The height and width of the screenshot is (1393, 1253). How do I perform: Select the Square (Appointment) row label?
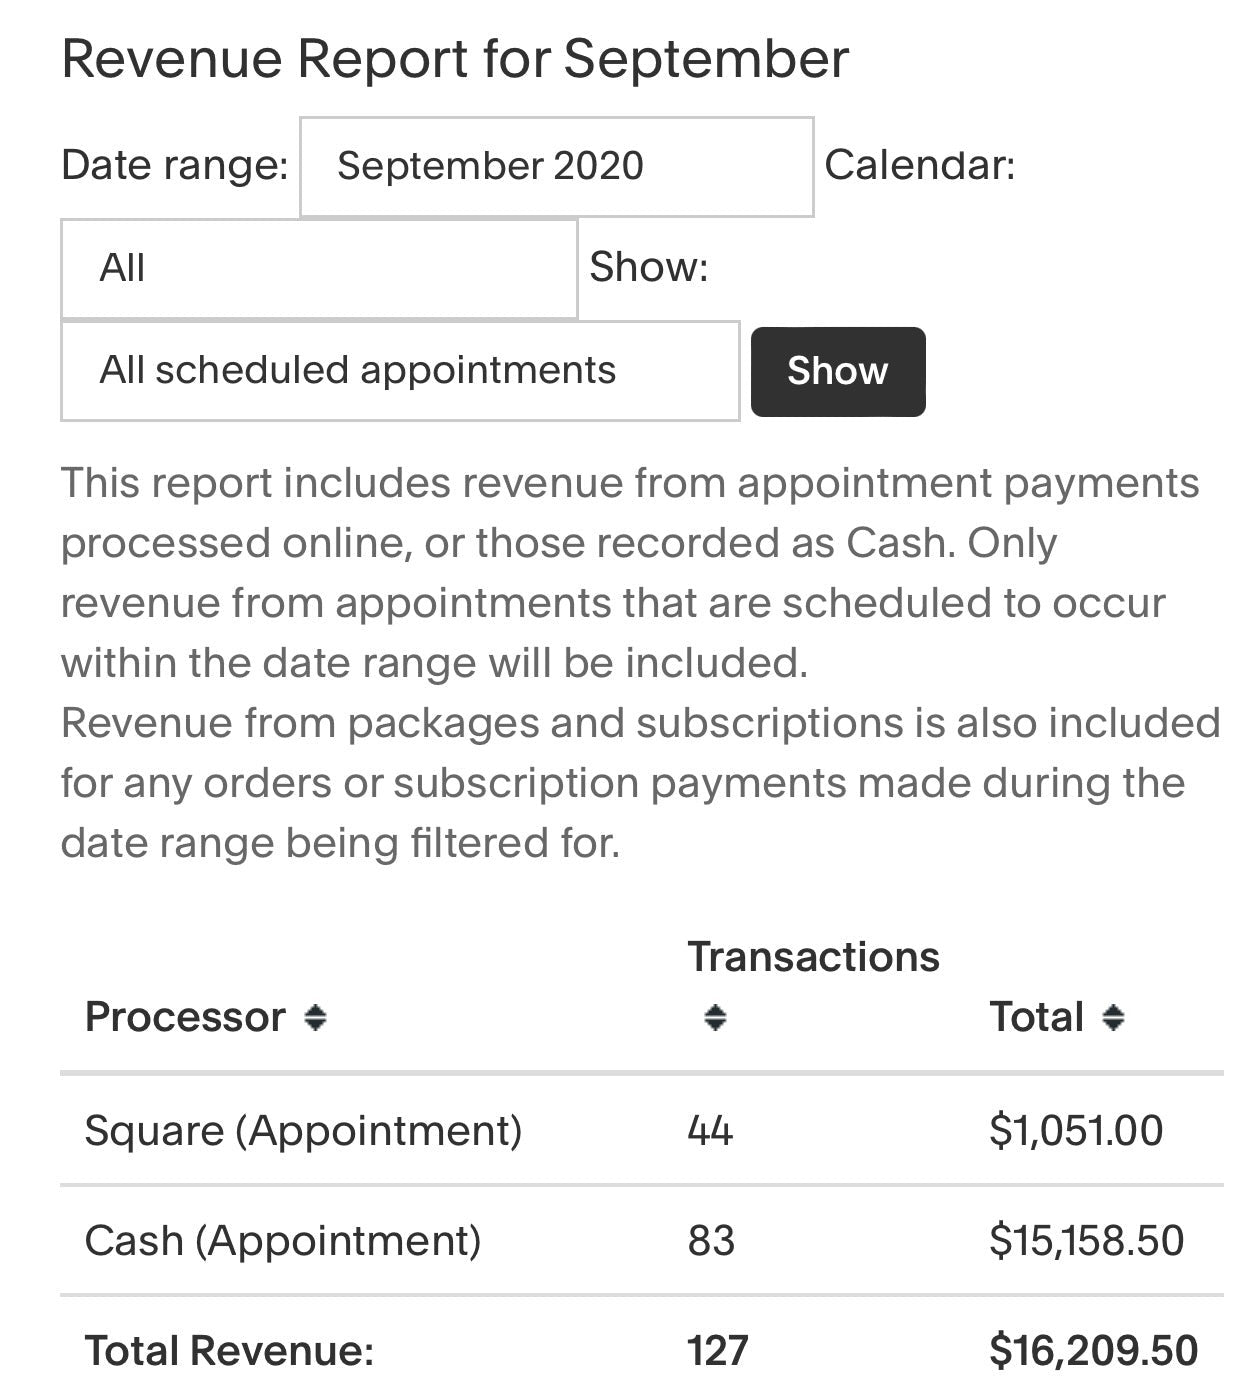pos(303,1131)
